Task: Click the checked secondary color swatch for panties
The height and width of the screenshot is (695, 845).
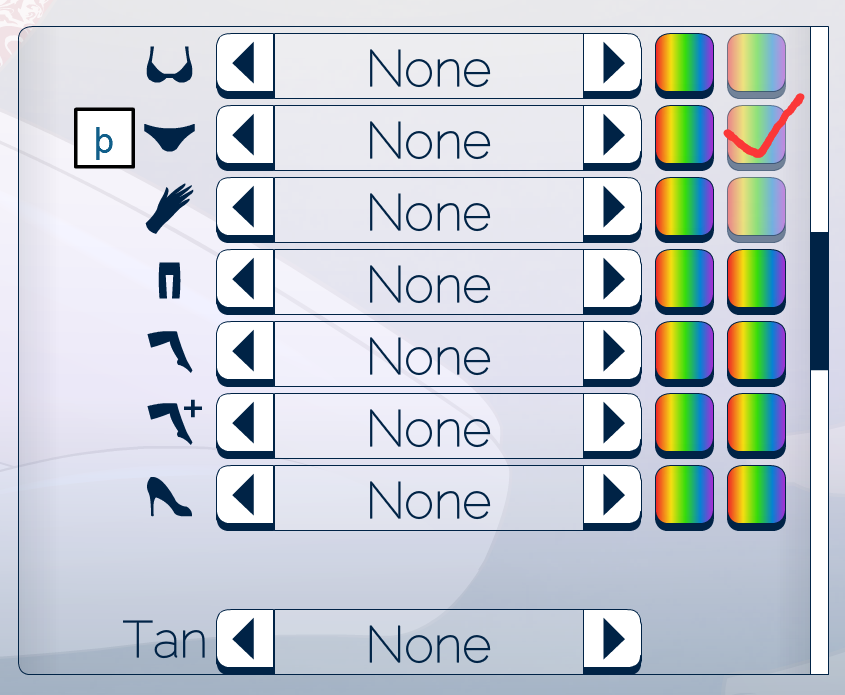Action: coord(756,136)
